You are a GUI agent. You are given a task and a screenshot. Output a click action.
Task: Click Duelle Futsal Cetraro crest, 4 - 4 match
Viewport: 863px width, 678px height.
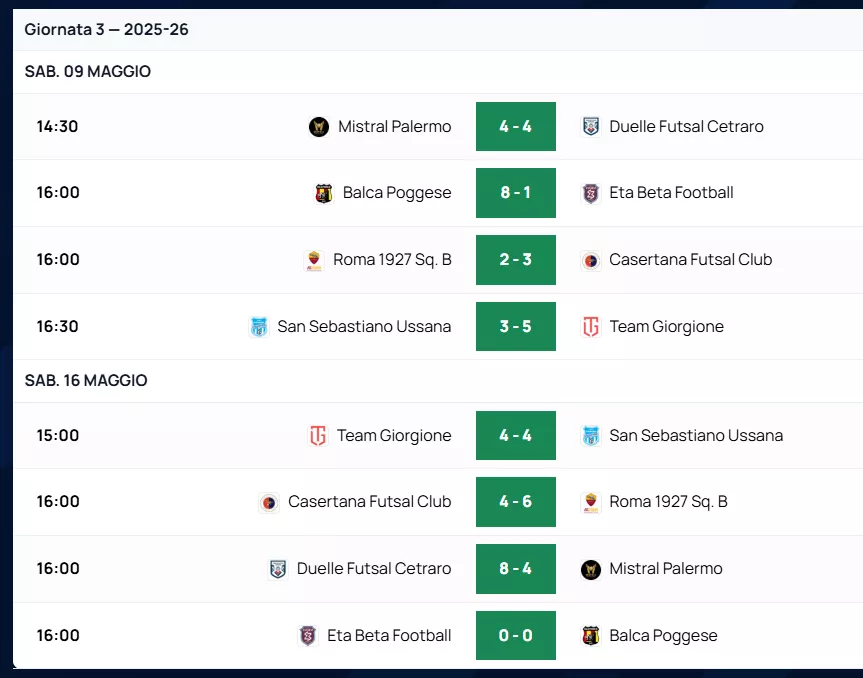point(591,127)
